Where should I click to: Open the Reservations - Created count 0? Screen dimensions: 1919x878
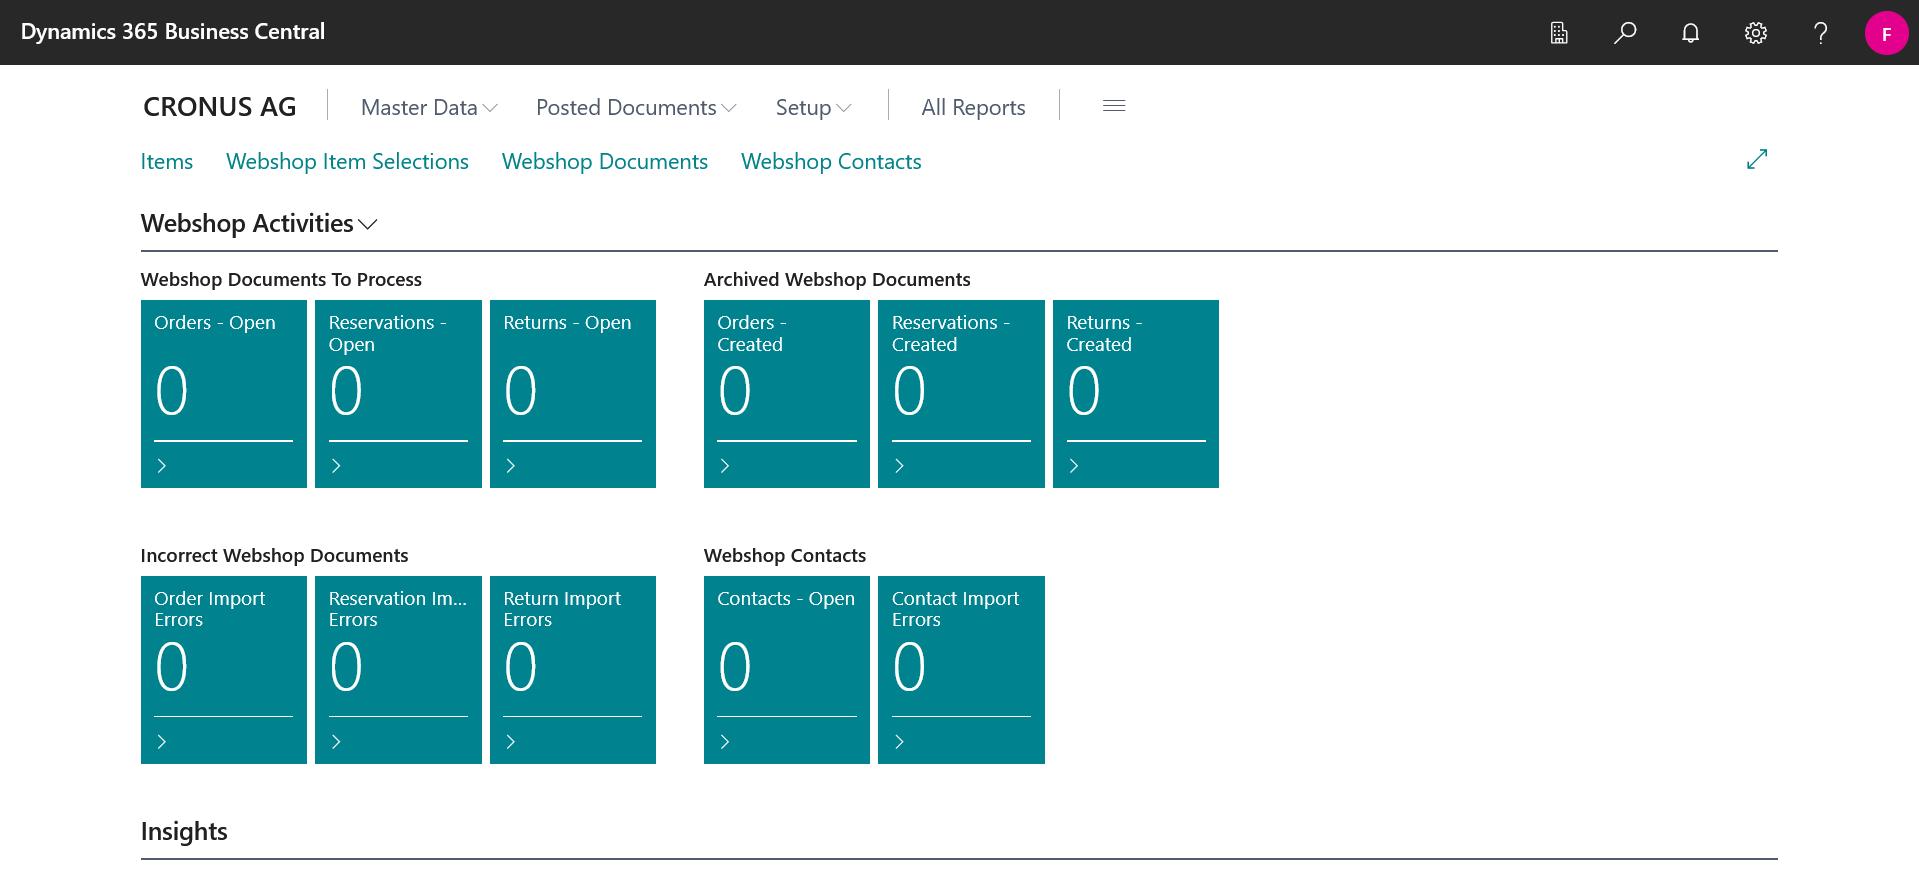pyautogui.click(x=909, y=391)
